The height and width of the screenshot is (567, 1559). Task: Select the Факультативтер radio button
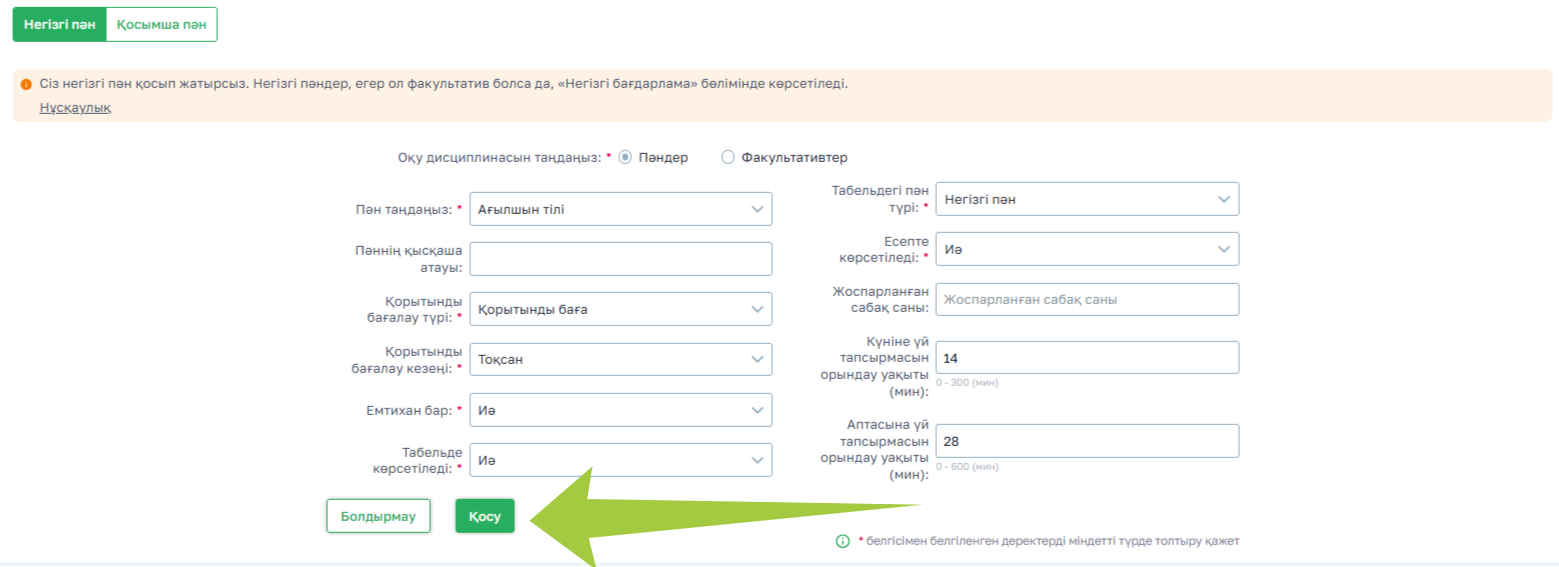click(x=728, y=157)
